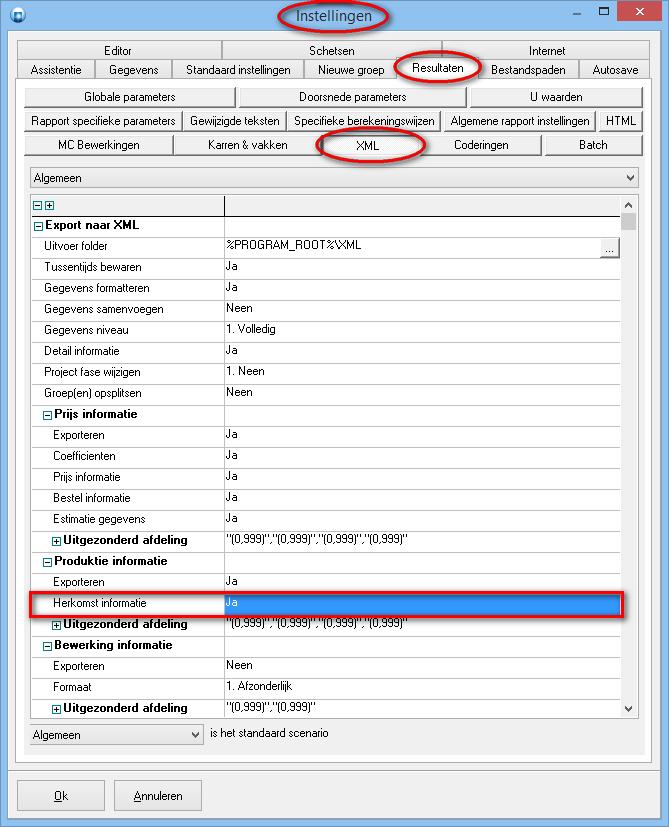This screenshot has height=827, width=669.
Task: Confirm settings with the Ok button
Action: click(61, 795)
